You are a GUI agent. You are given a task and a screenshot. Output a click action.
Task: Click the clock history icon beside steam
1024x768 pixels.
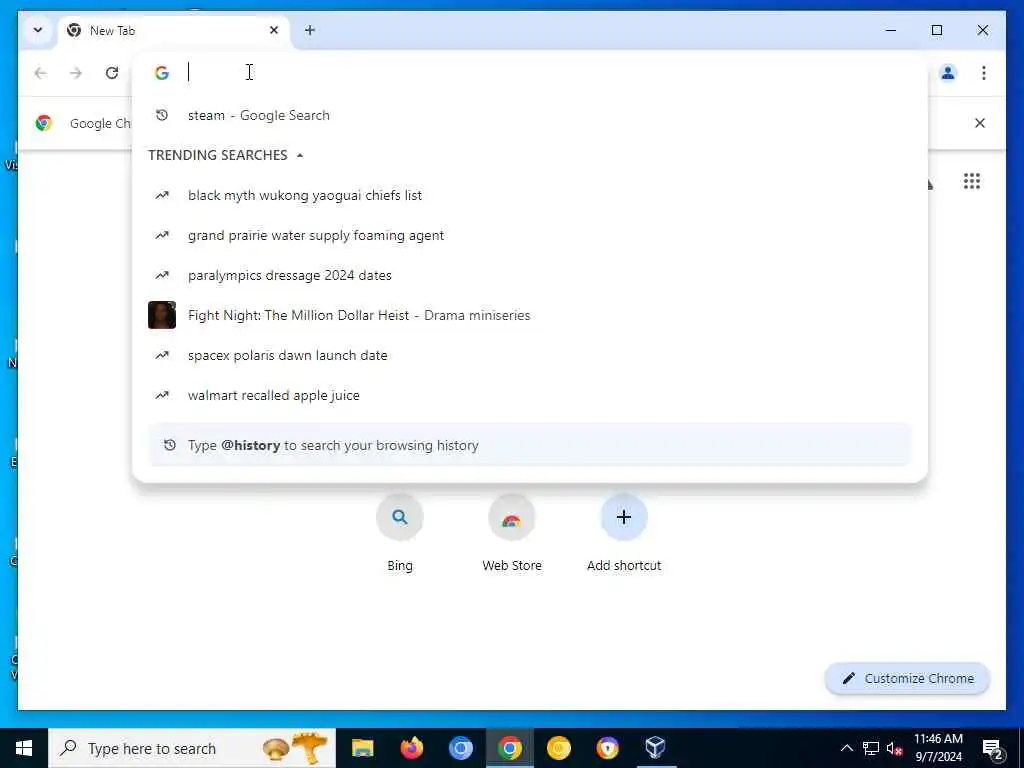click(x=162, y=116)
